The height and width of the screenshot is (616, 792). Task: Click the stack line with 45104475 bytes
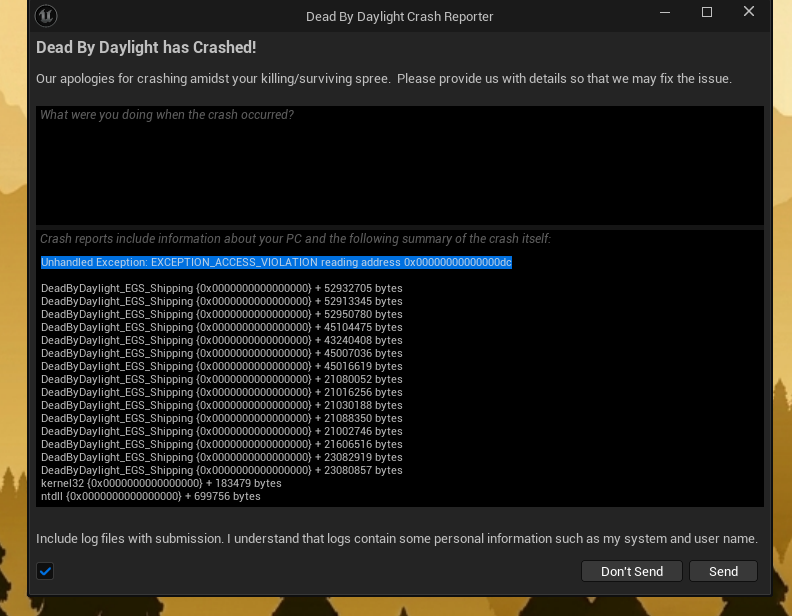222,327
